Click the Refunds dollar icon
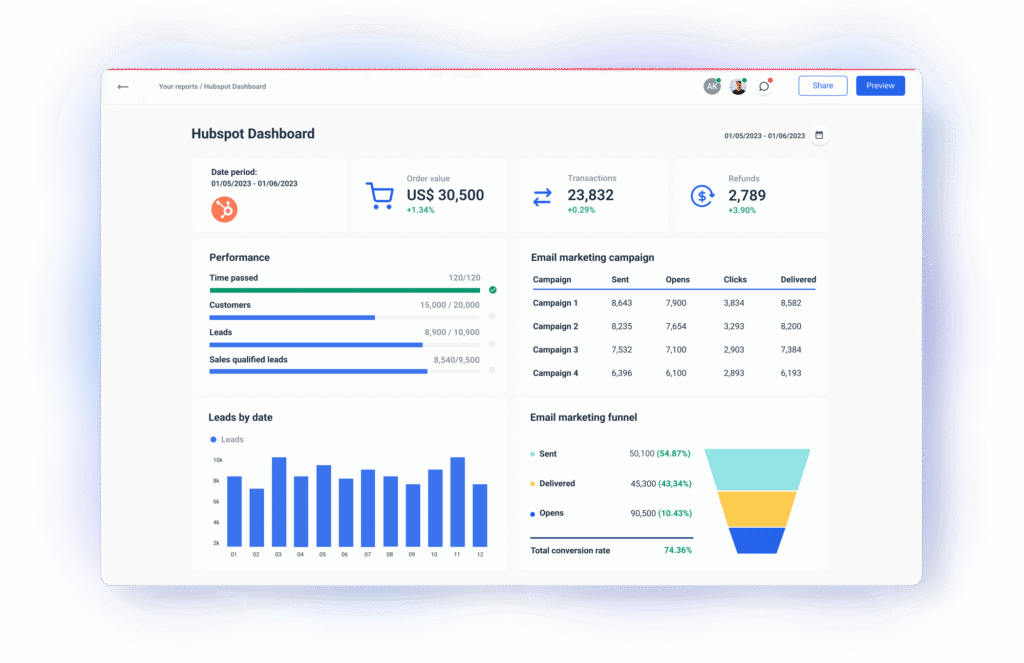The width and height of the screenshot is (1024, 663). click(x=702, y=196)
